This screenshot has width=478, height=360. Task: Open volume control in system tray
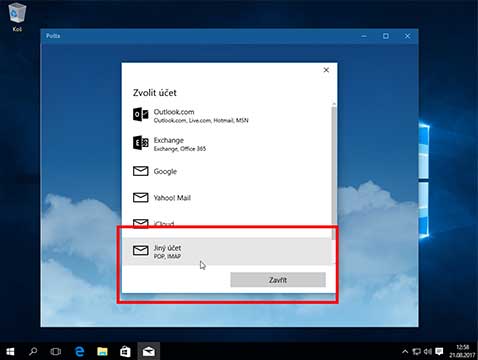428,351
